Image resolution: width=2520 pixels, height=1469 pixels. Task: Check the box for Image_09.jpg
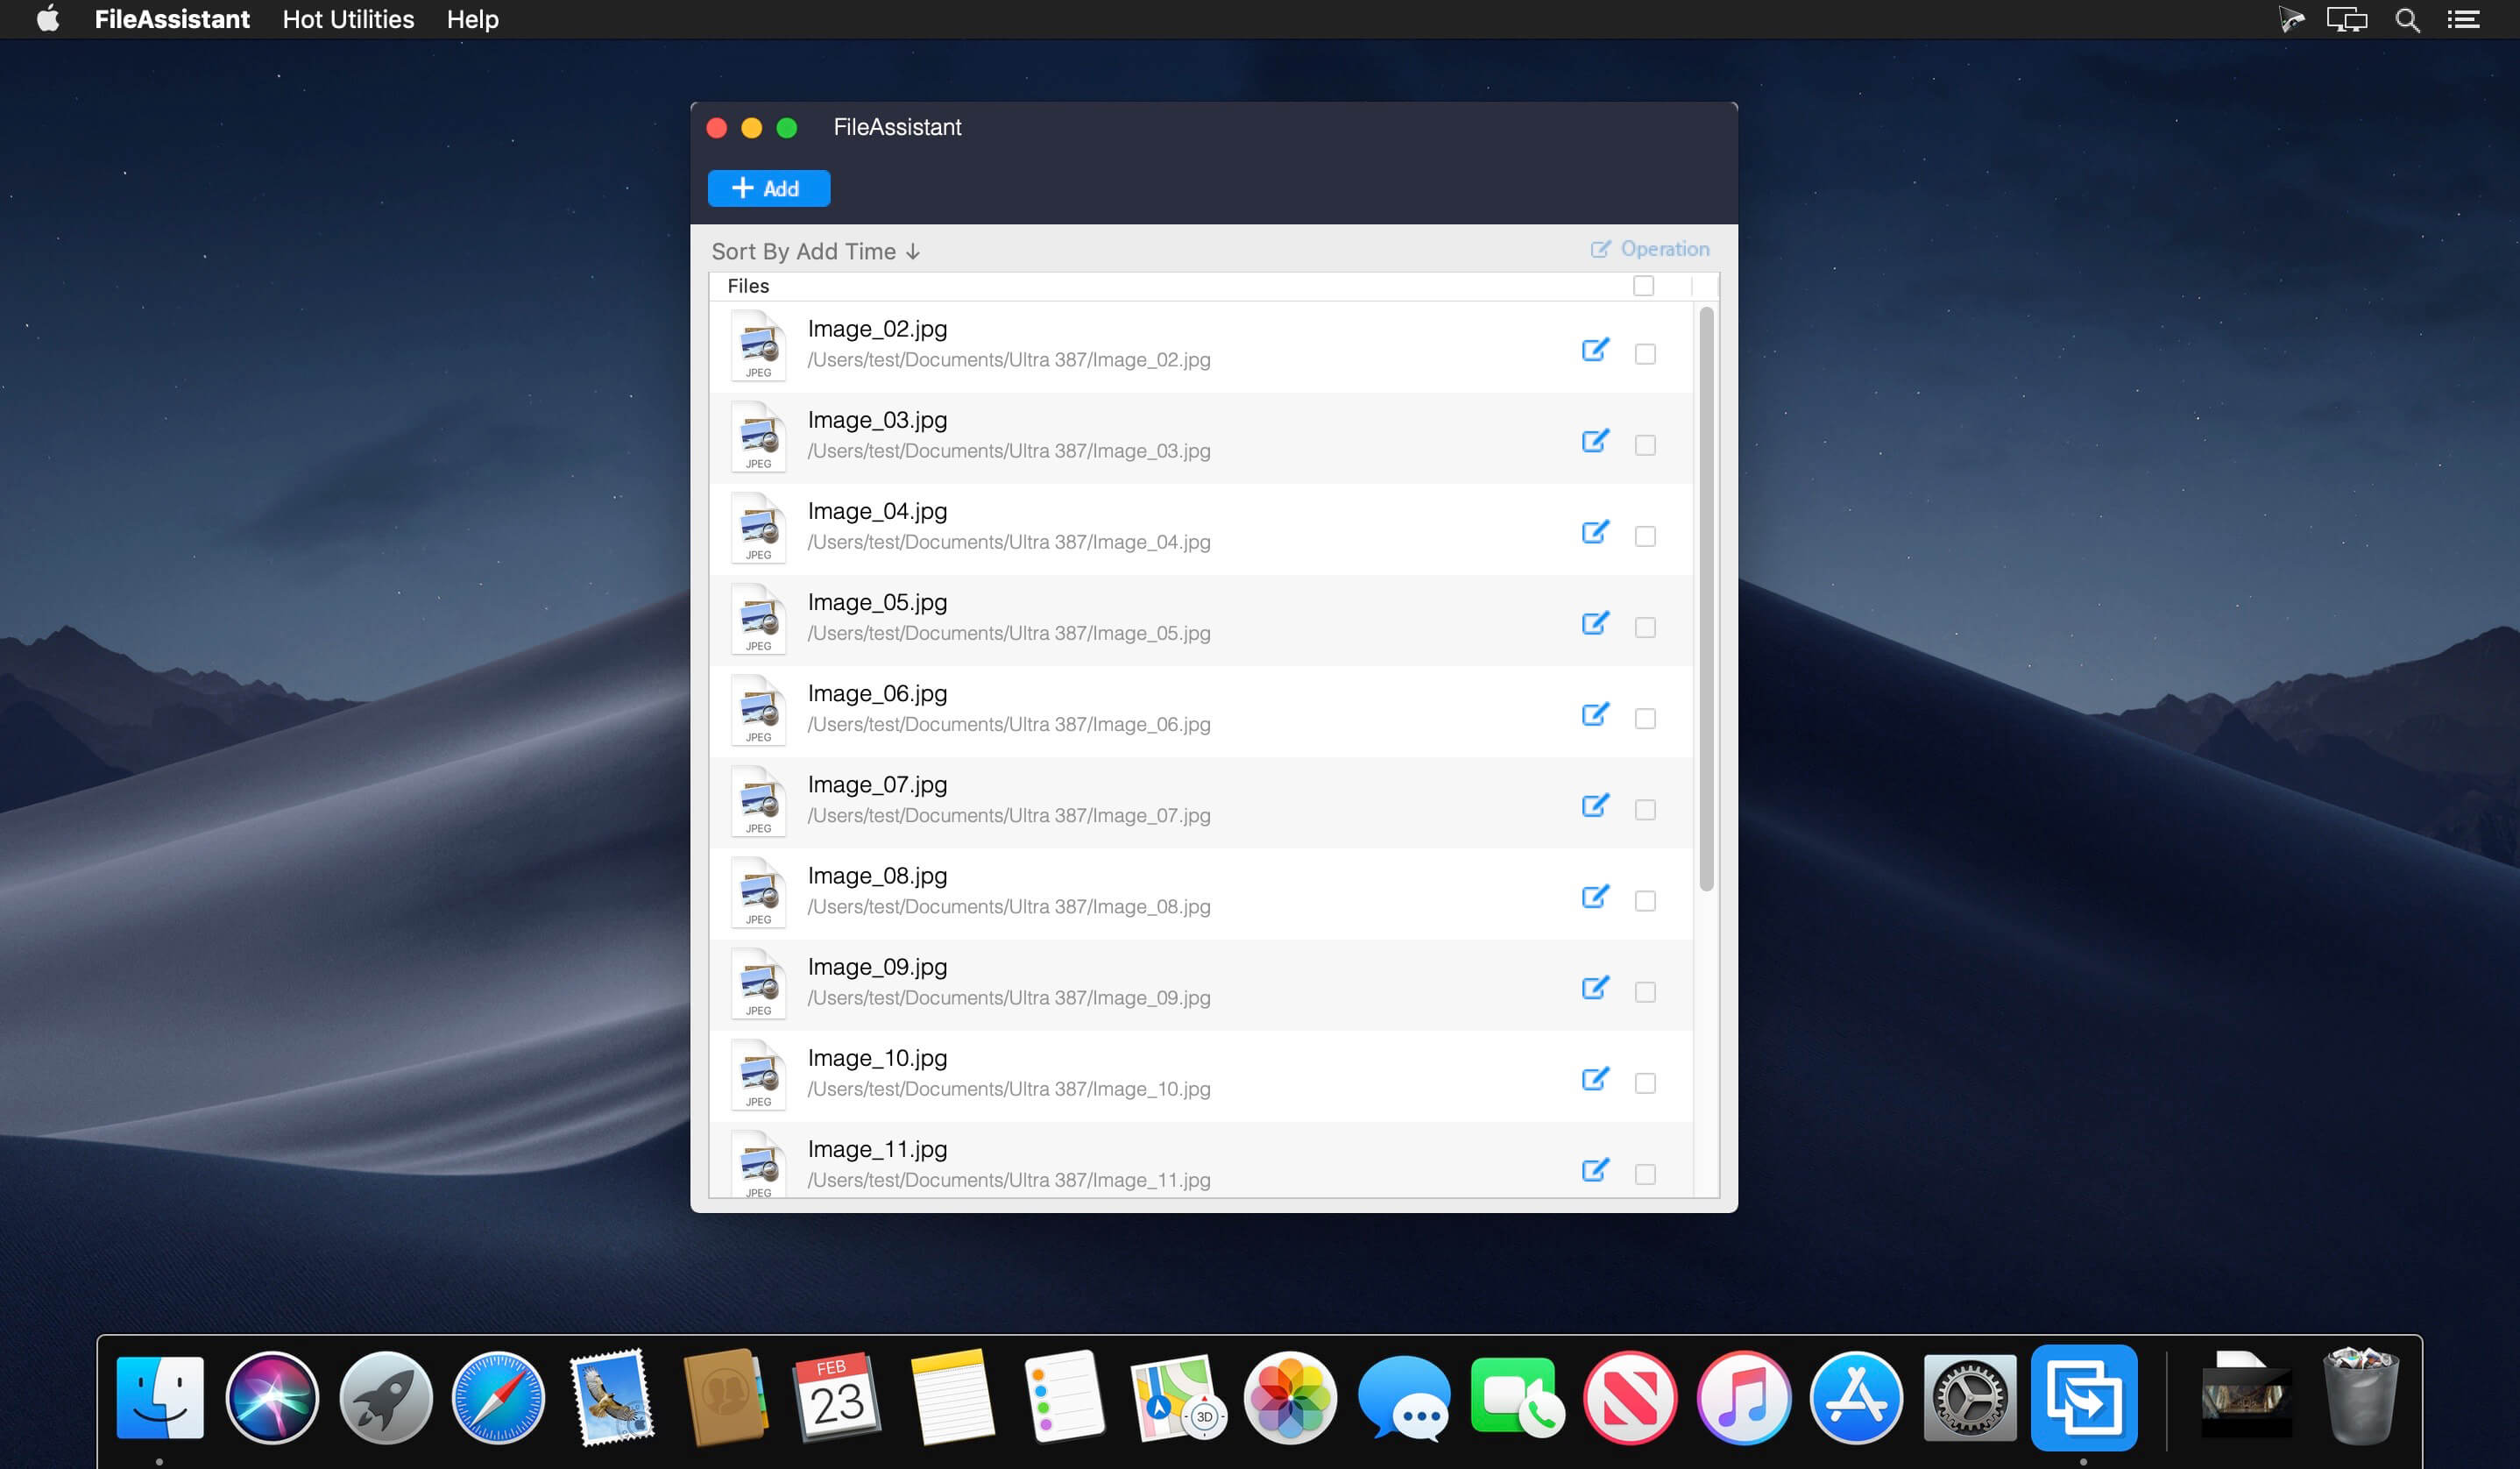tap(1645, 991)
